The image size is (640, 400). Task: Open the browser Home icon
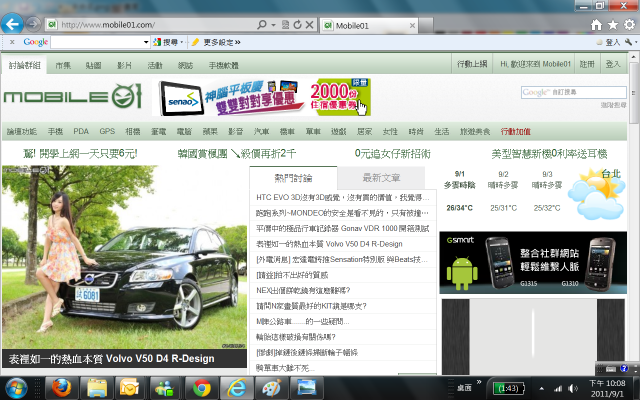click(x=596, y=25)
